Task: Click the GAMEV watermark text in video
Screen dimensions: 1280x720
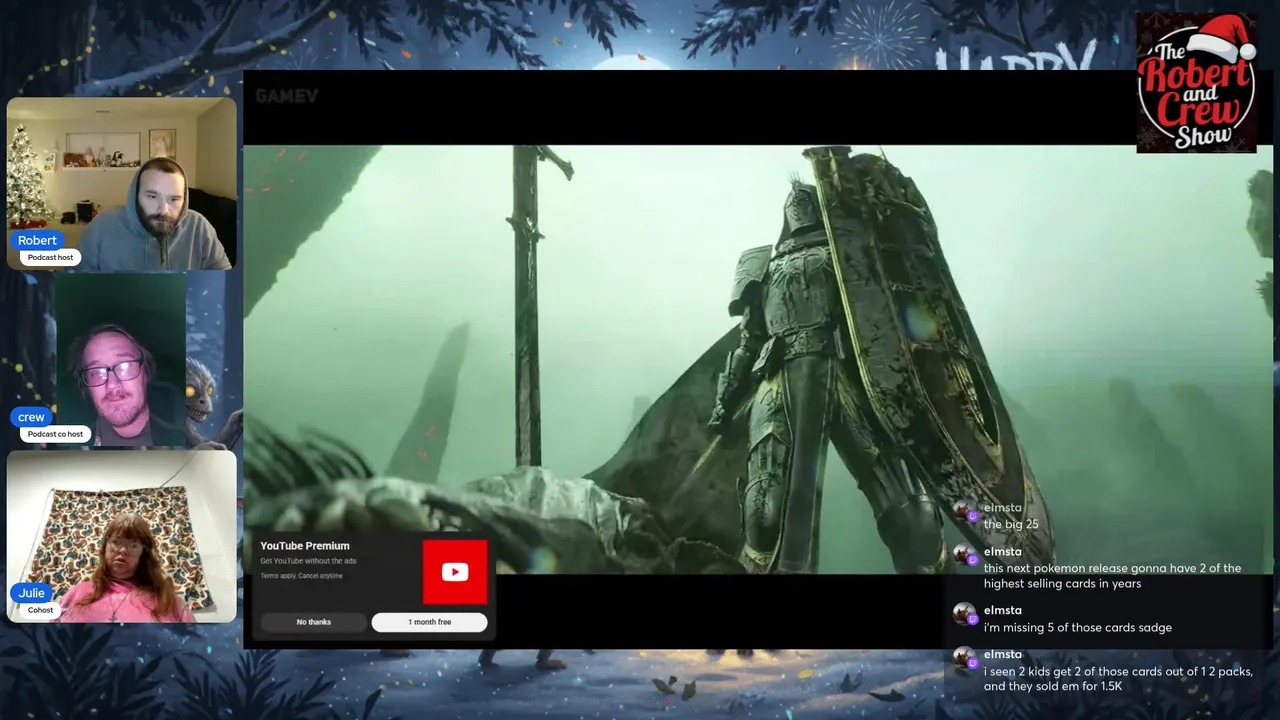Action: pyautogui.click(x=287, y=96)
